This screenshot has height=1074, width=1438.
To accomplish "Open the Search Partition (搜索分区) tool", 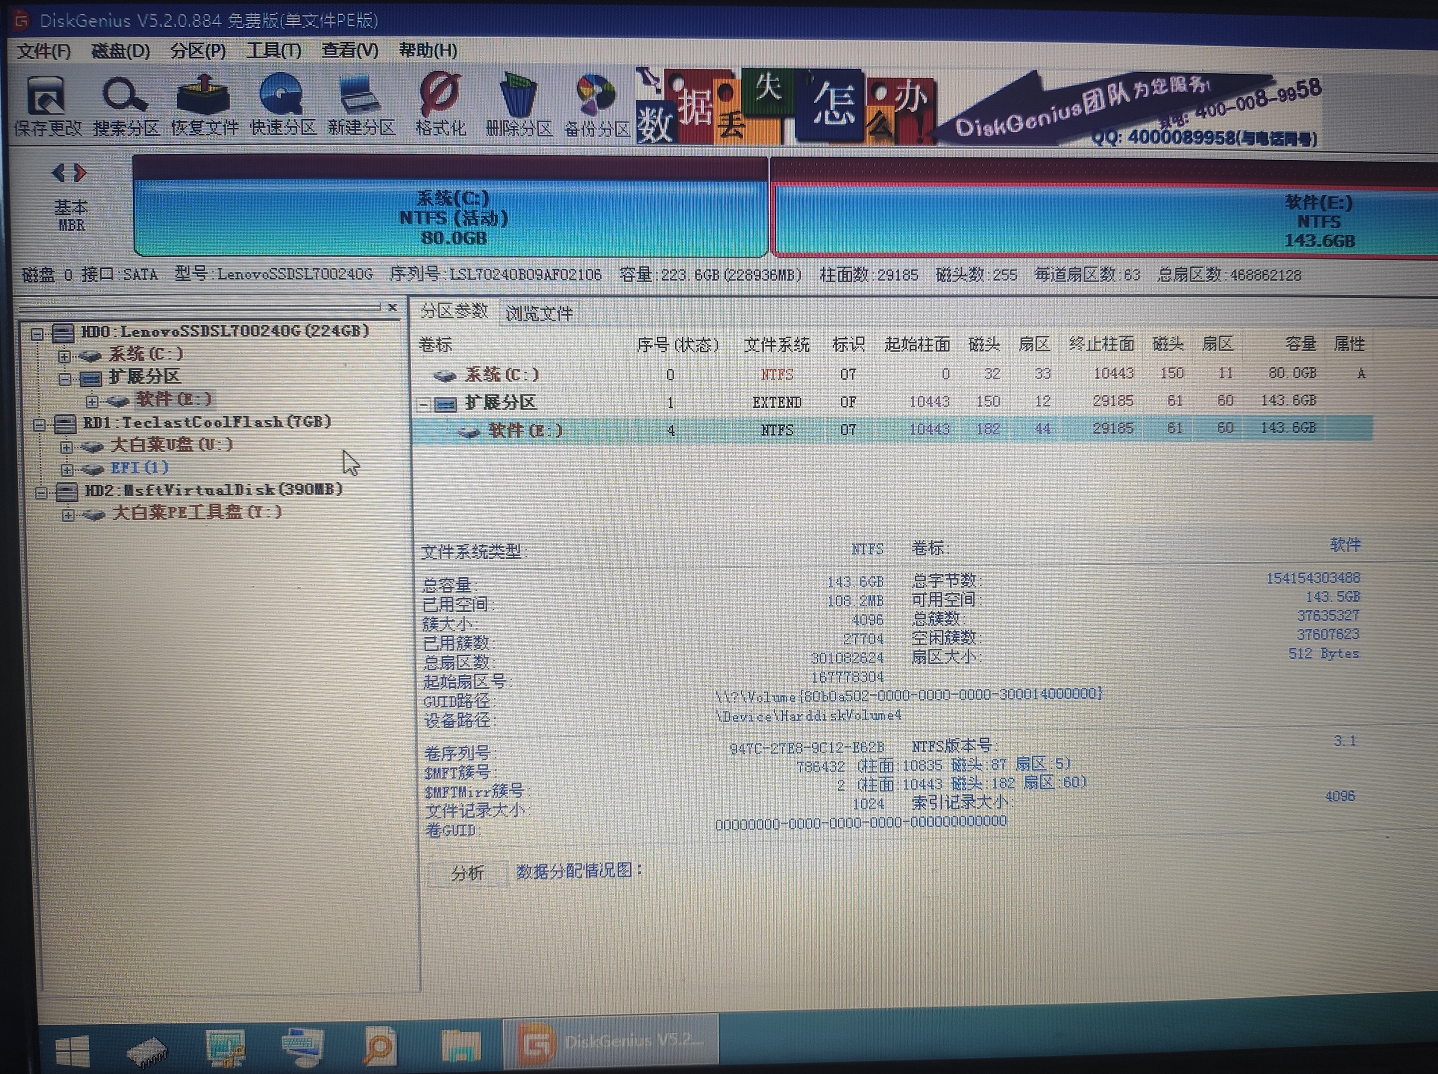I will pos(126,105).
